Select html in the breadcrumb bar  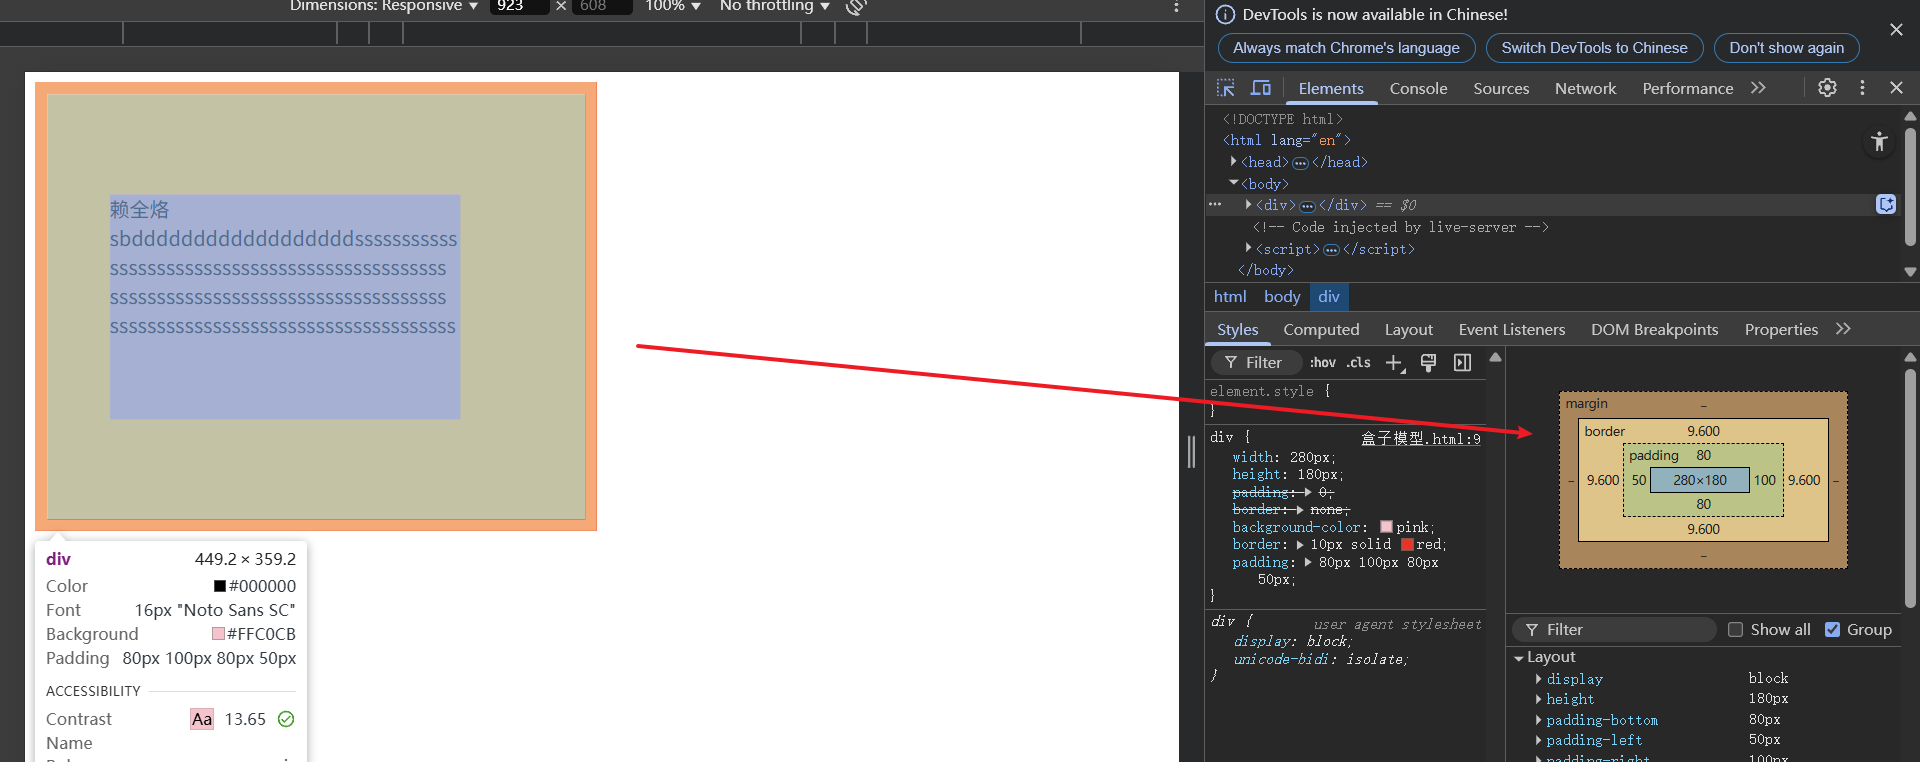click(x=1230, y=297)
